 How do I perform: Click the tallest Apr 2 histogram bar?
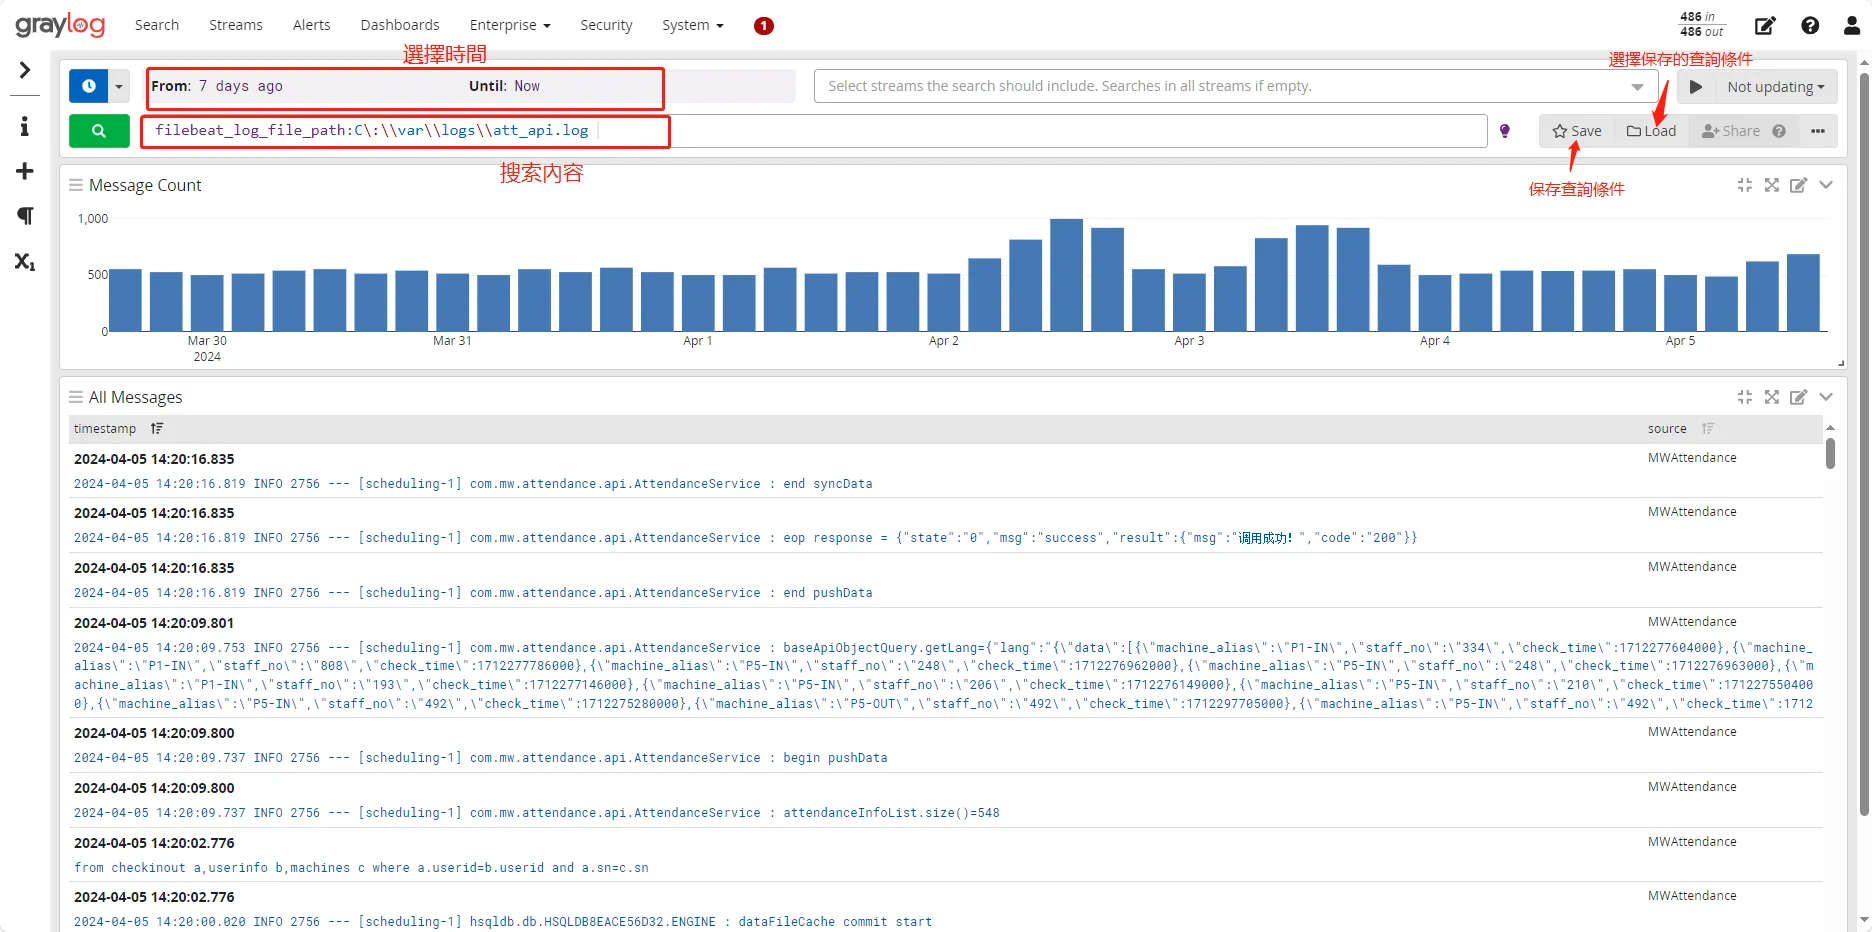click(1066, 275)
